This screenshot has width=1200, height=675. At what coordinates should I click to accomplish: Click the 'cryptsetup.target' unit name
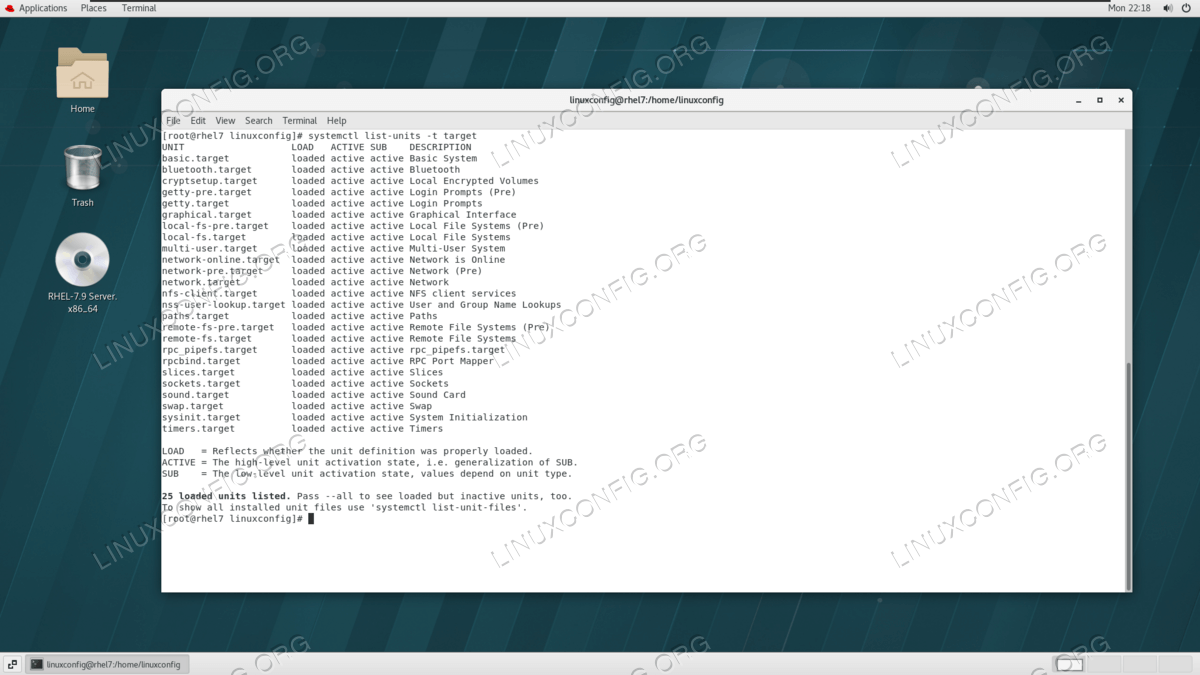point(210,181)
